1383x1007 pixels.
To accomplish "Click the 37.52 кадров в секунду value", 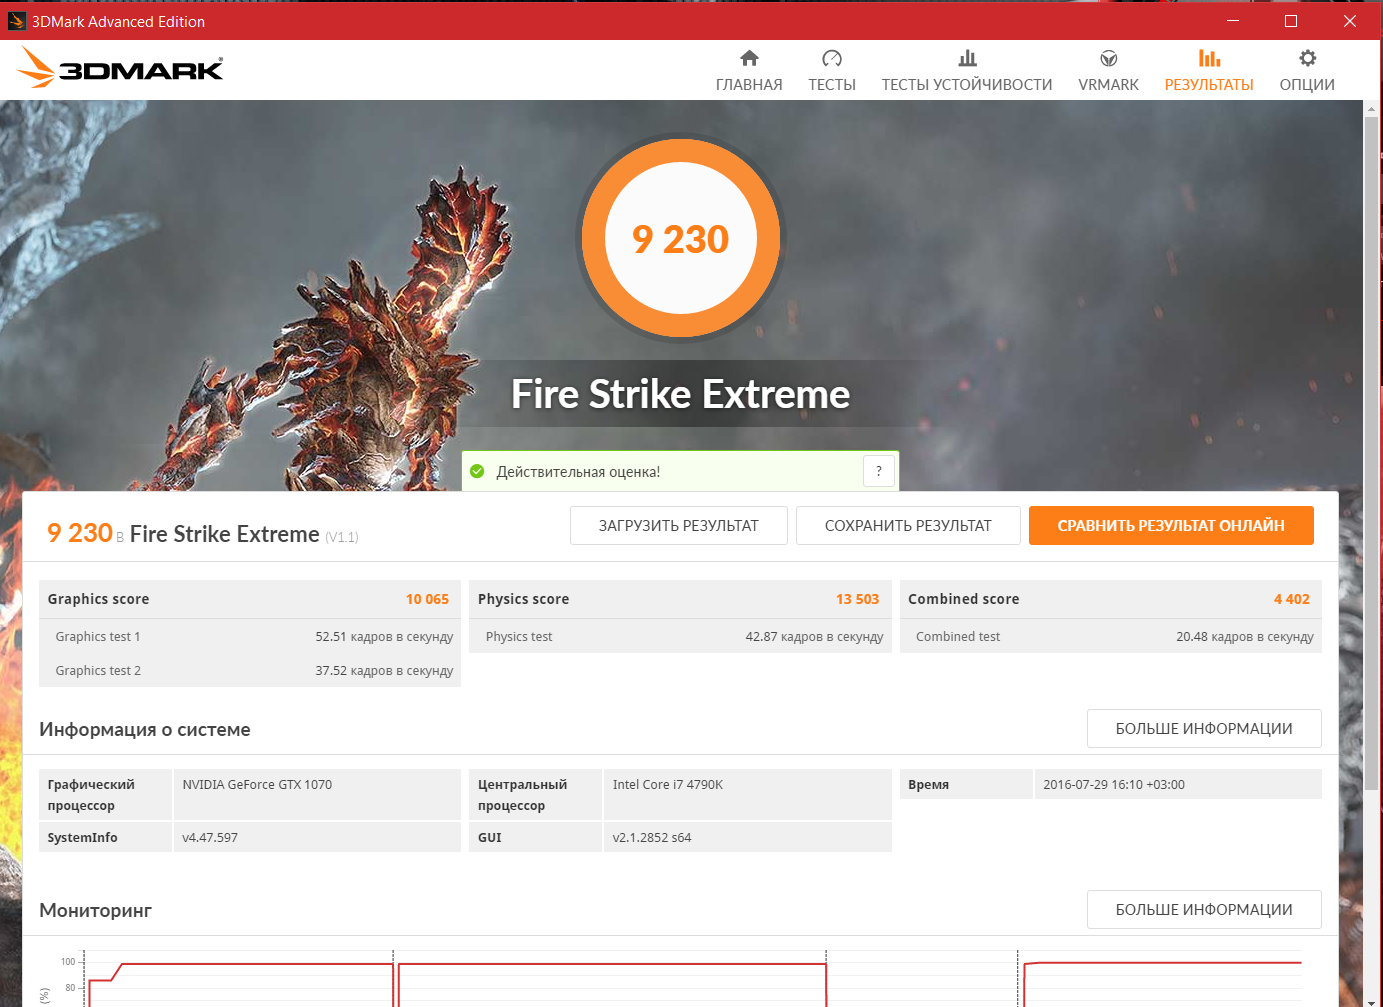I will [x=384, y=671].
